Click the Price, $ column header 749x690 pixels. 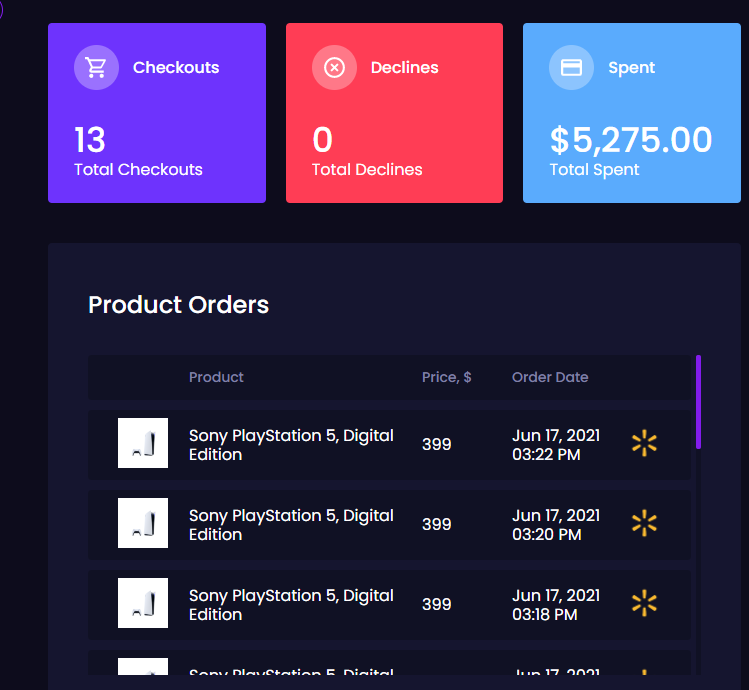[x=447, y=377]
